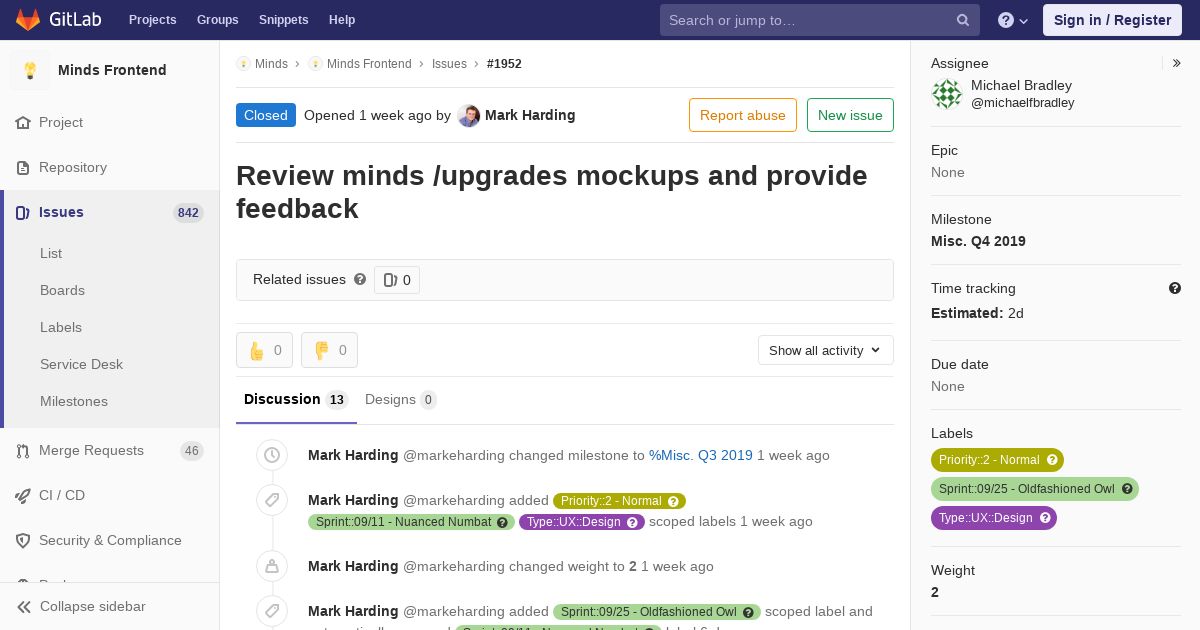Click Sign in / Register button

1112,20
